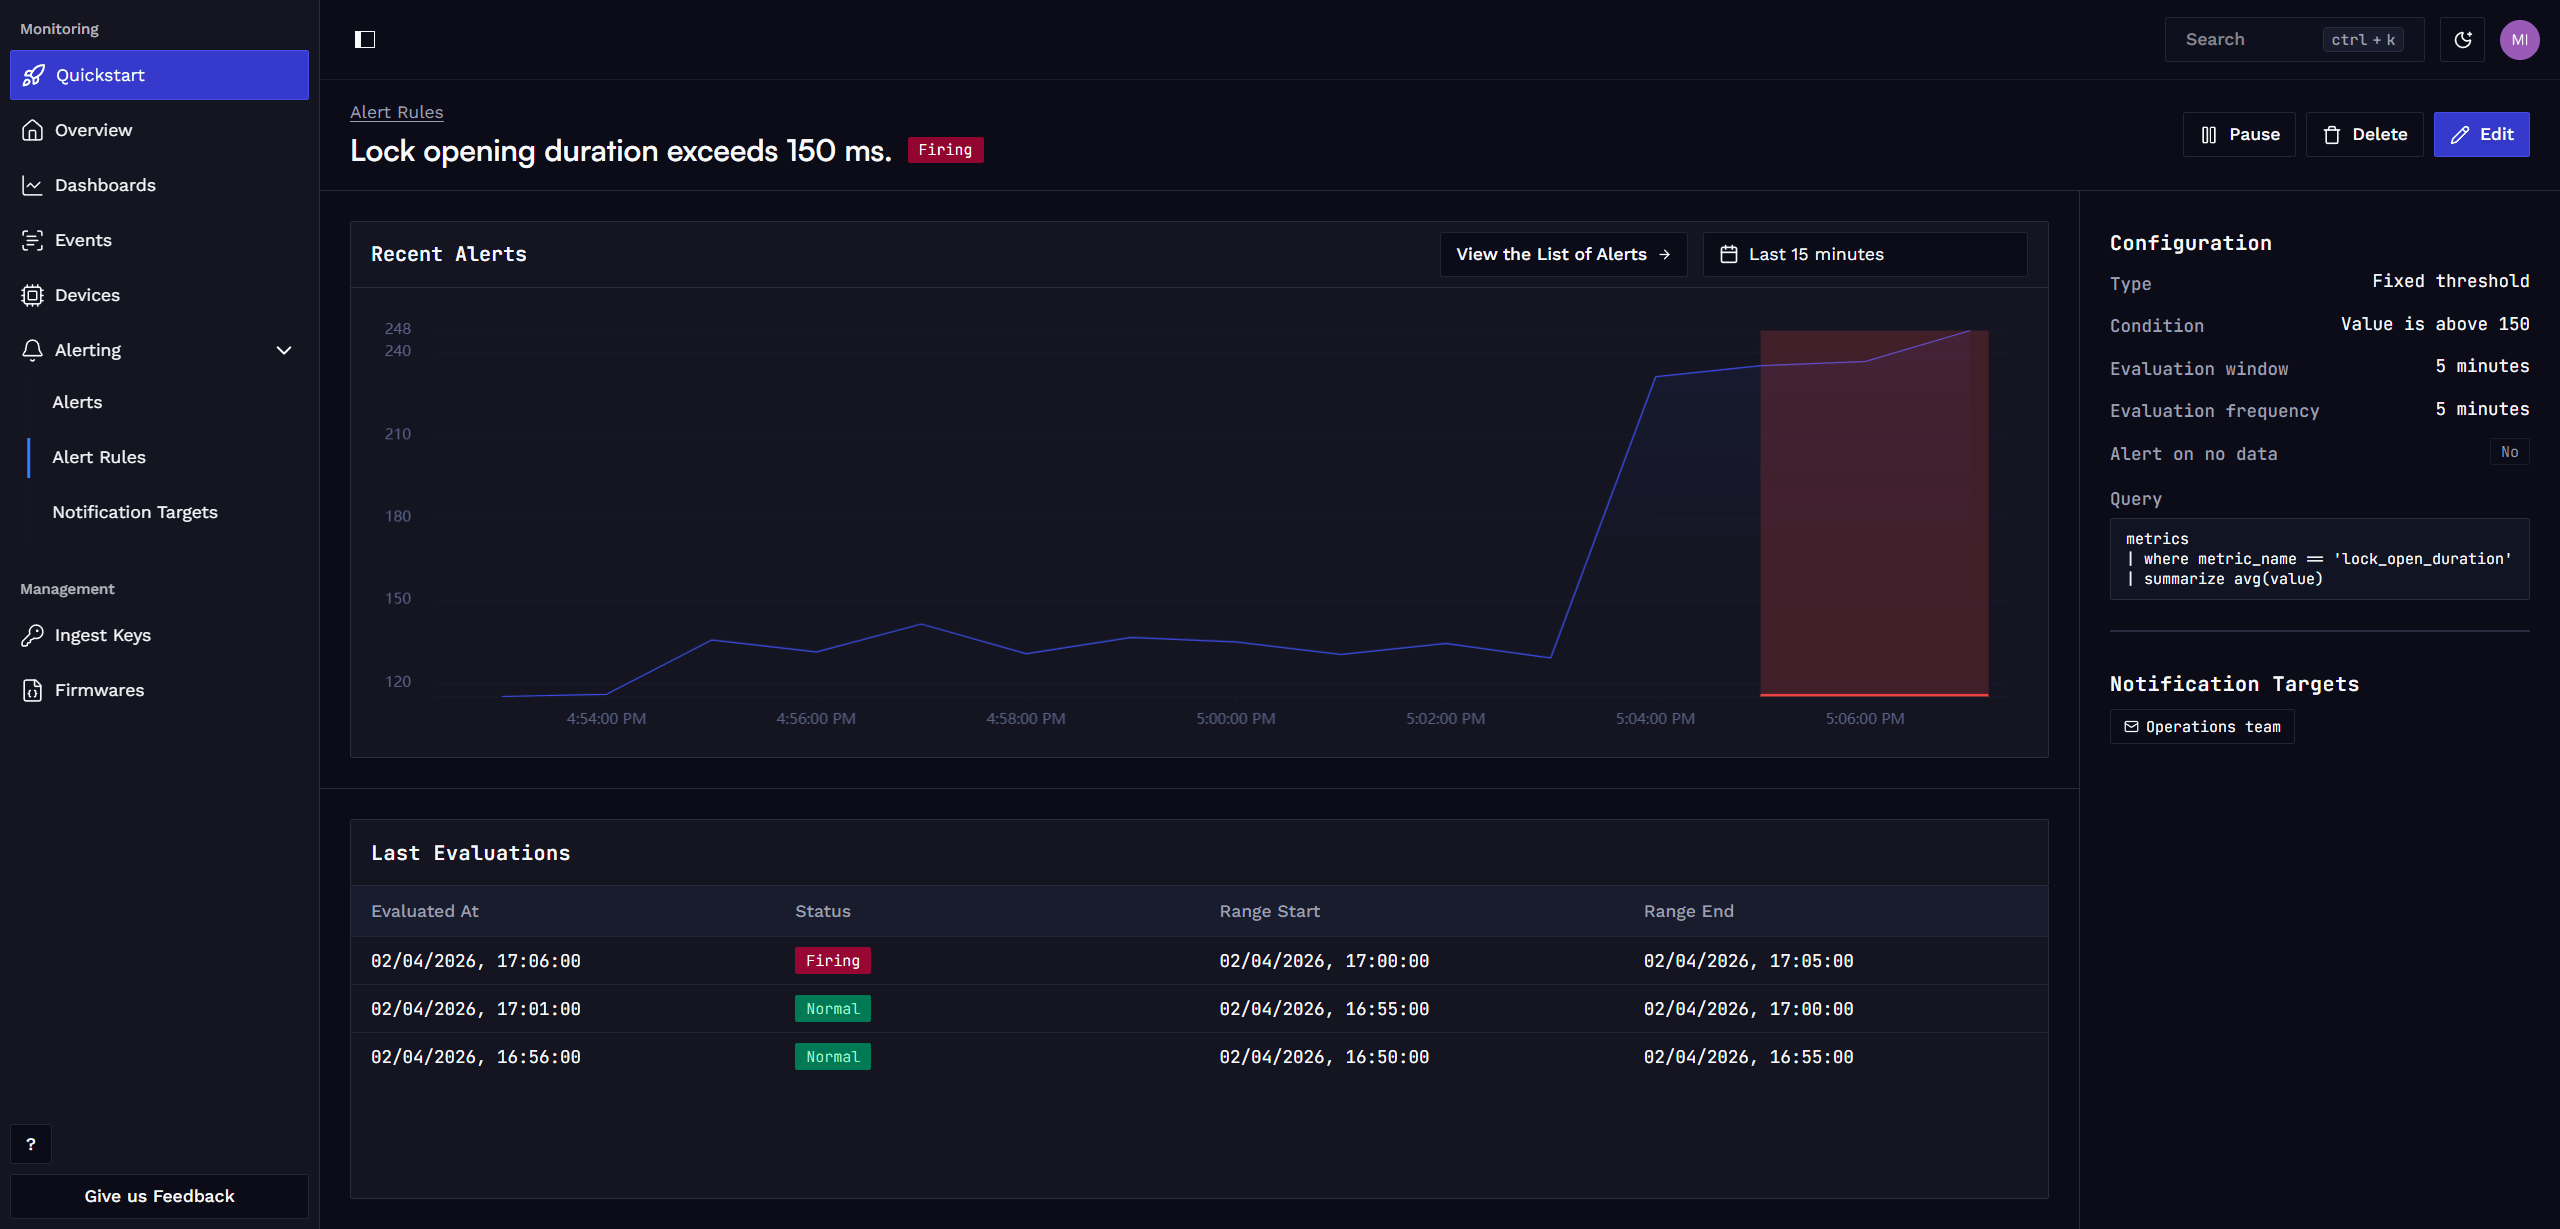Viewport: 2560px width, 1229px height.
Task: Open the MI user avatar menu
Action: (2519, 39)
